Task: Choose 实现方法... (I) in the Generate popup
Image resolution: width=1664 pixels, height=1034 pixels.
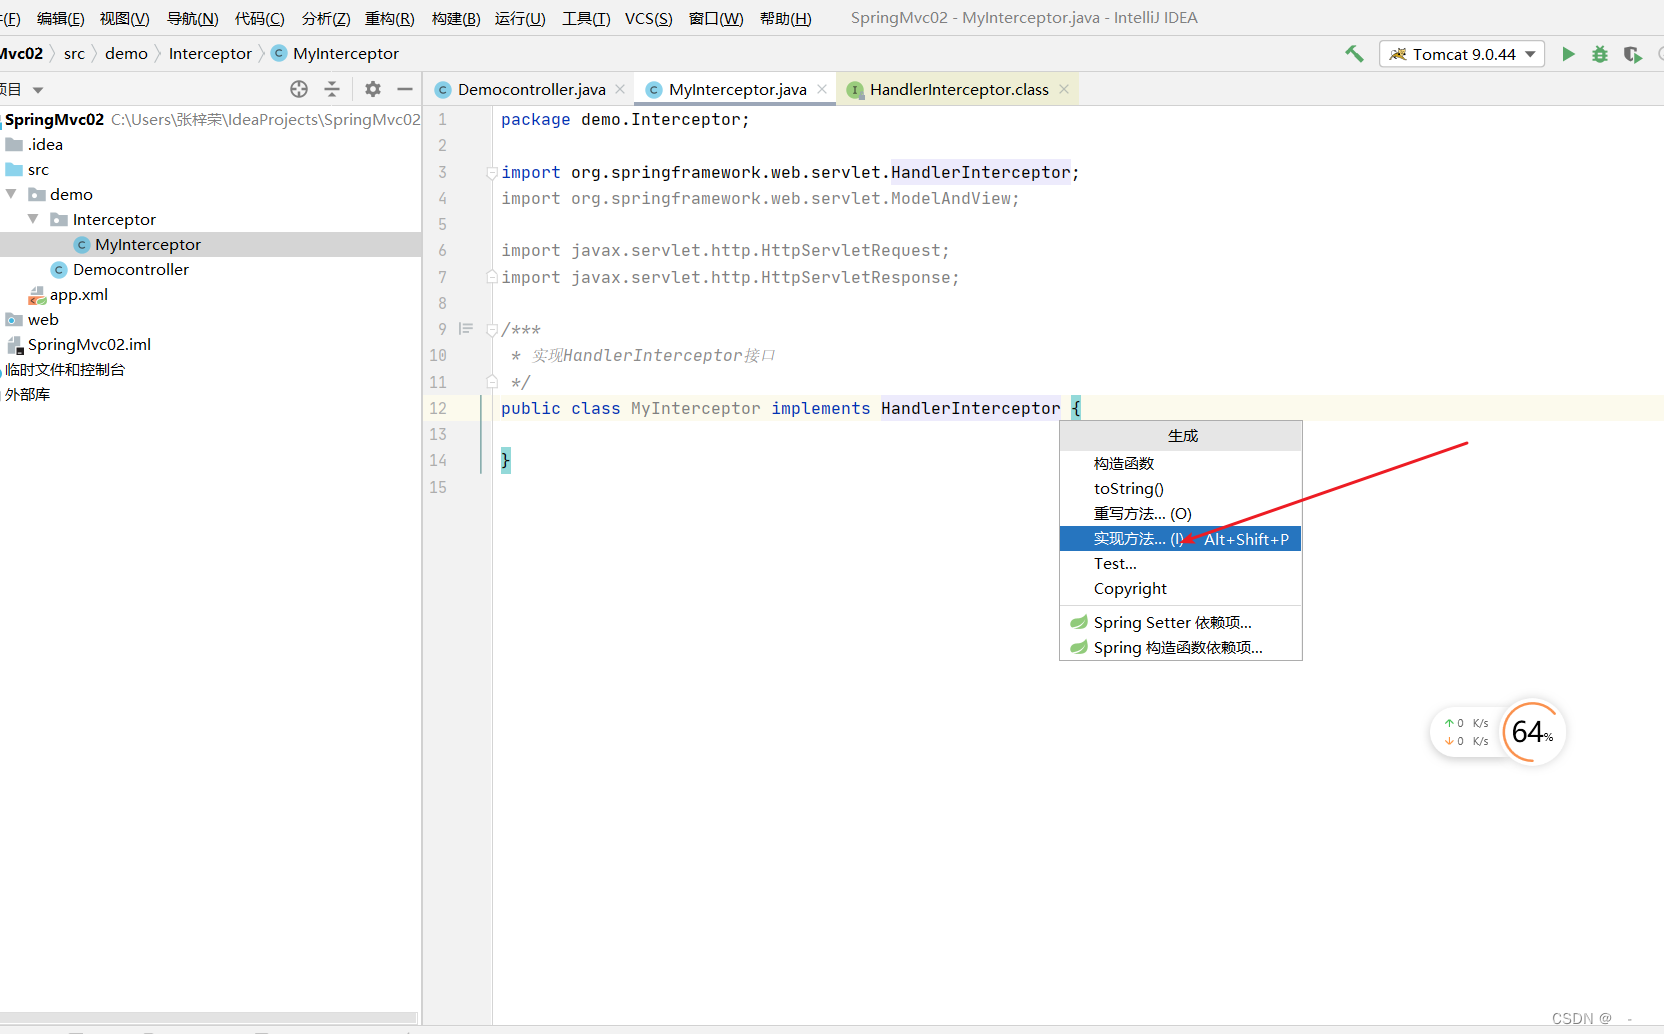Action: click(1180, 539)
